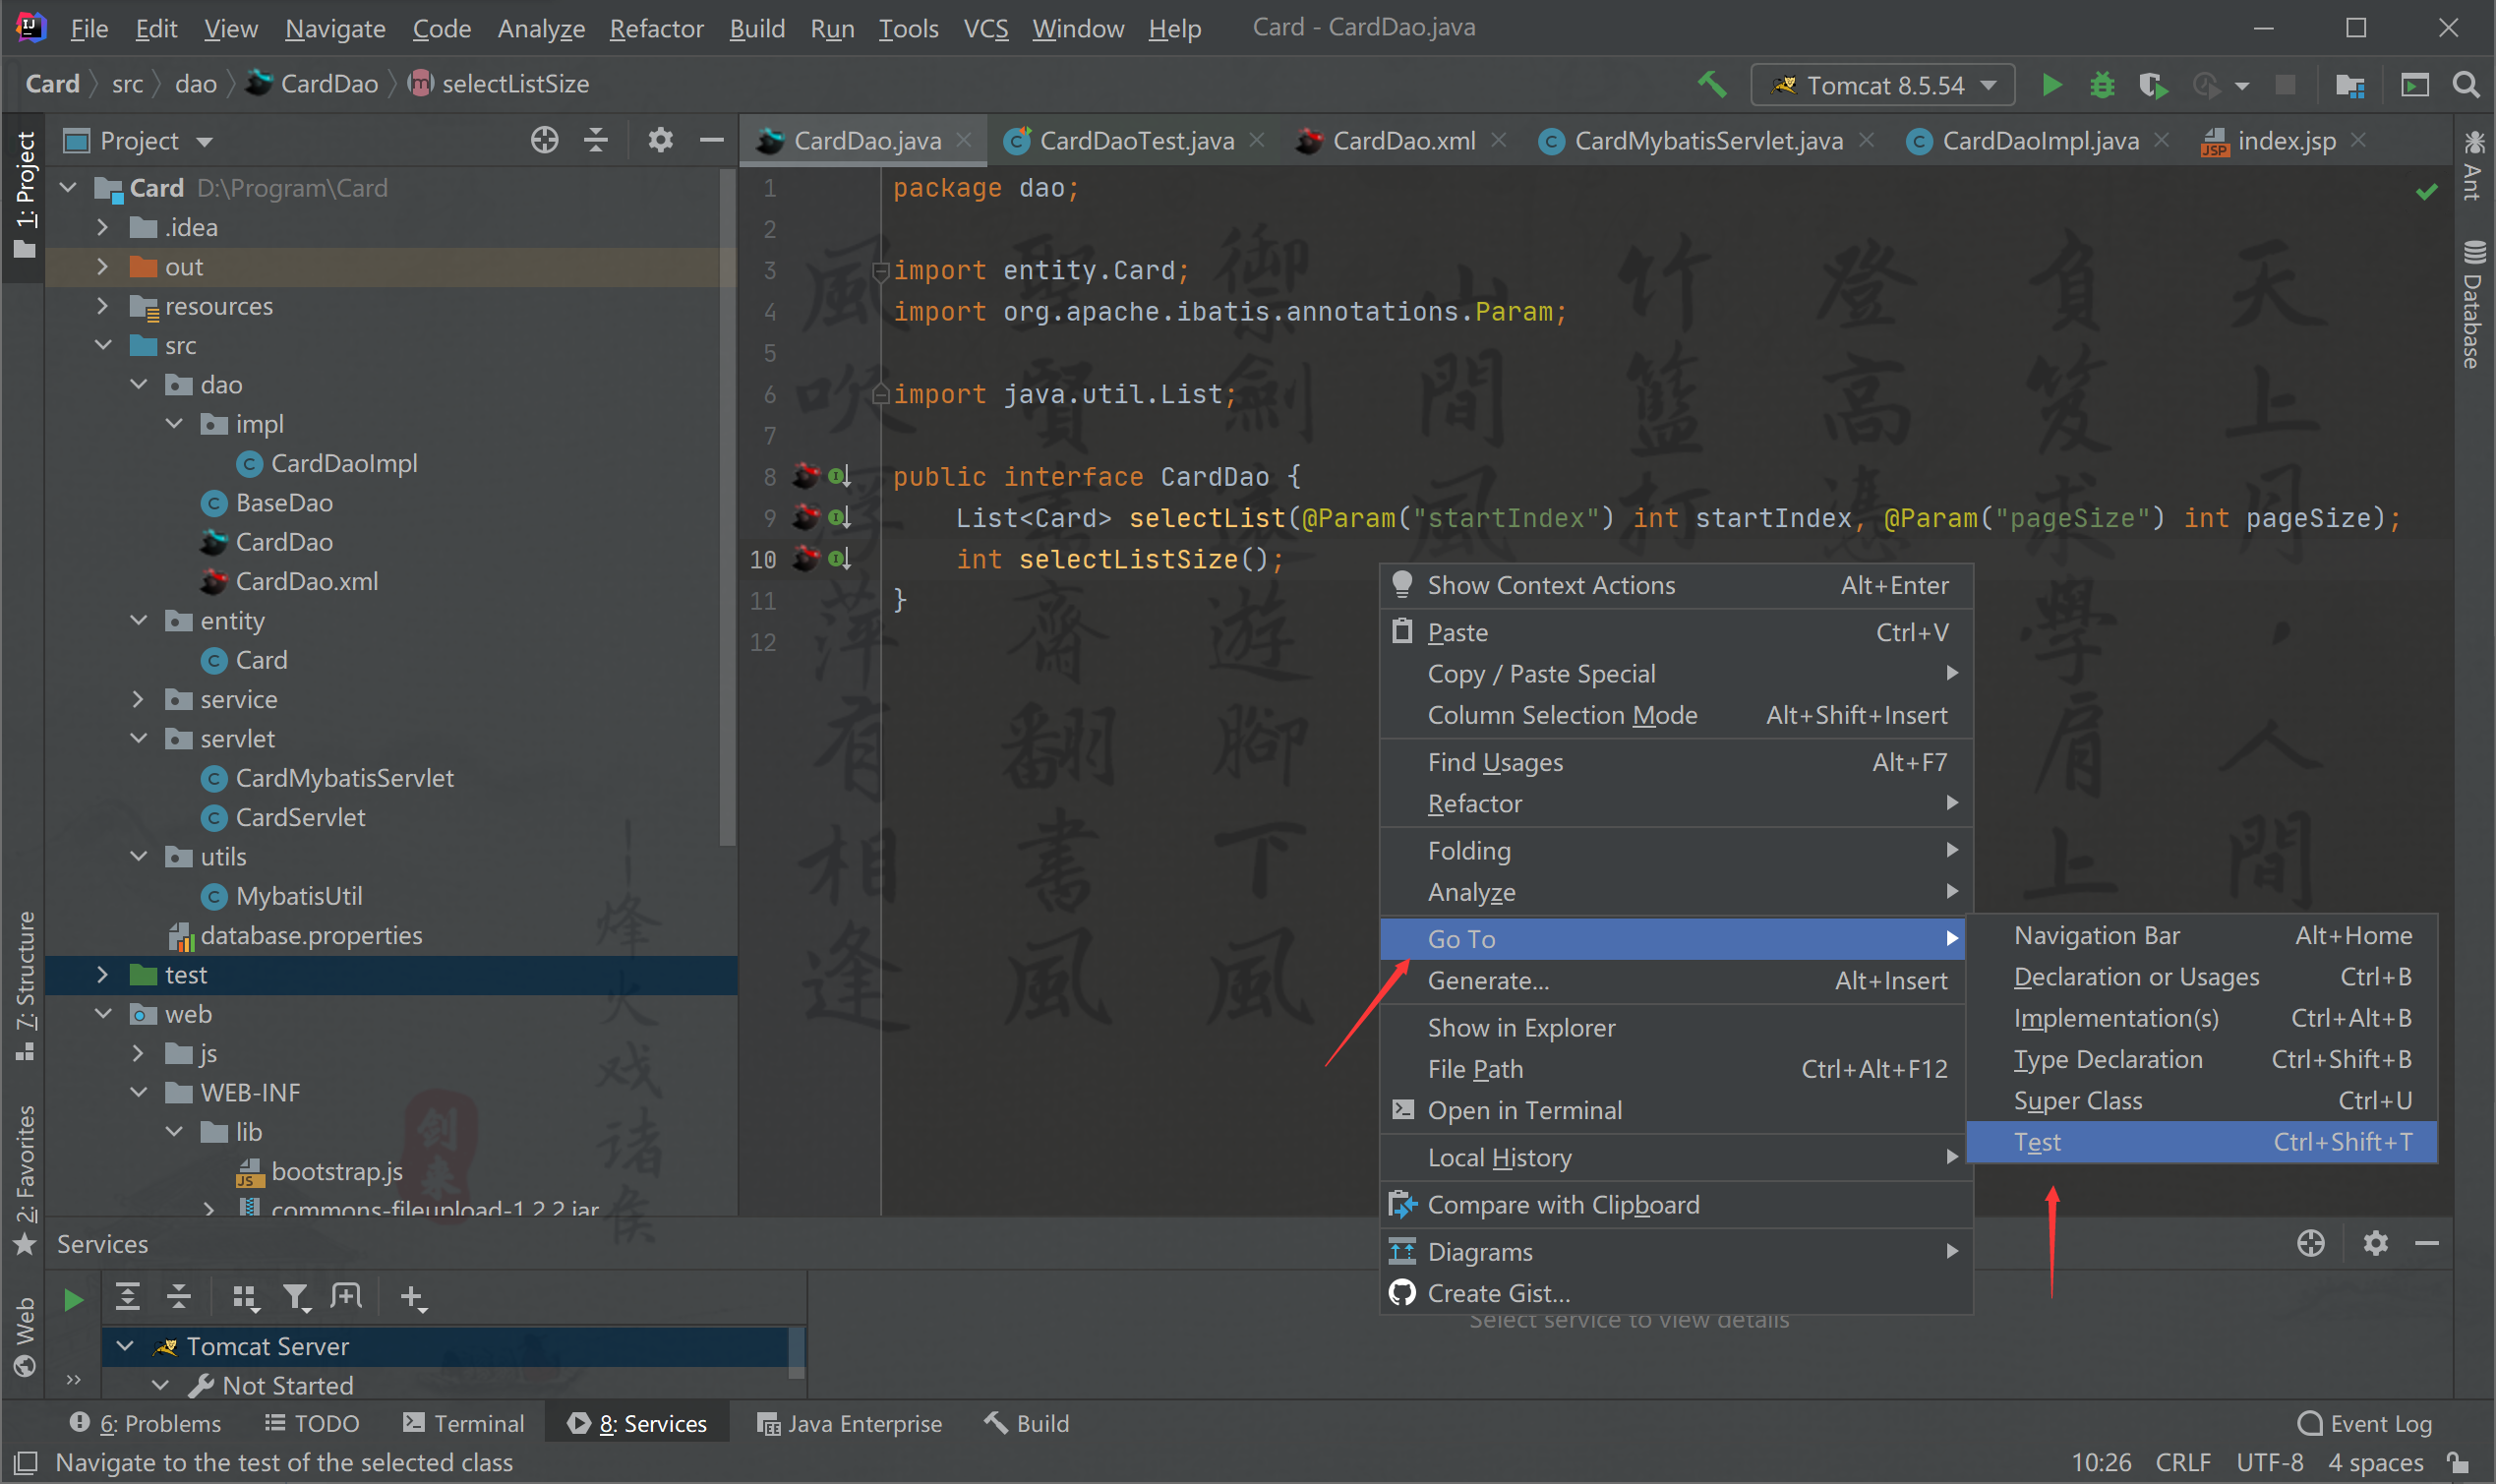This screenshot has height=1484, width=2496.
Task: Toggle the Database side tool window
Action: [x=2474, y=305]
